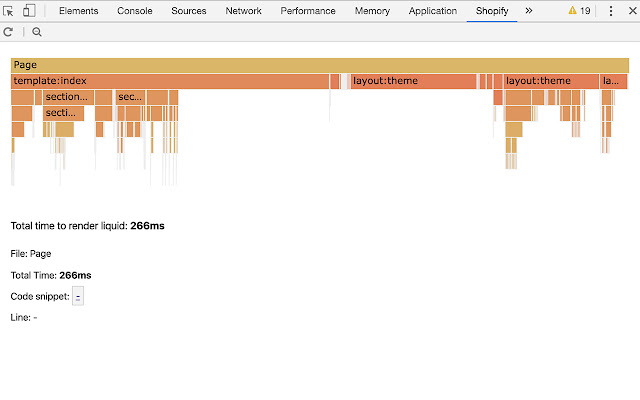Show more tabs with the chevron
Viewport: 640px width, 400px height.
coord(529,11)
